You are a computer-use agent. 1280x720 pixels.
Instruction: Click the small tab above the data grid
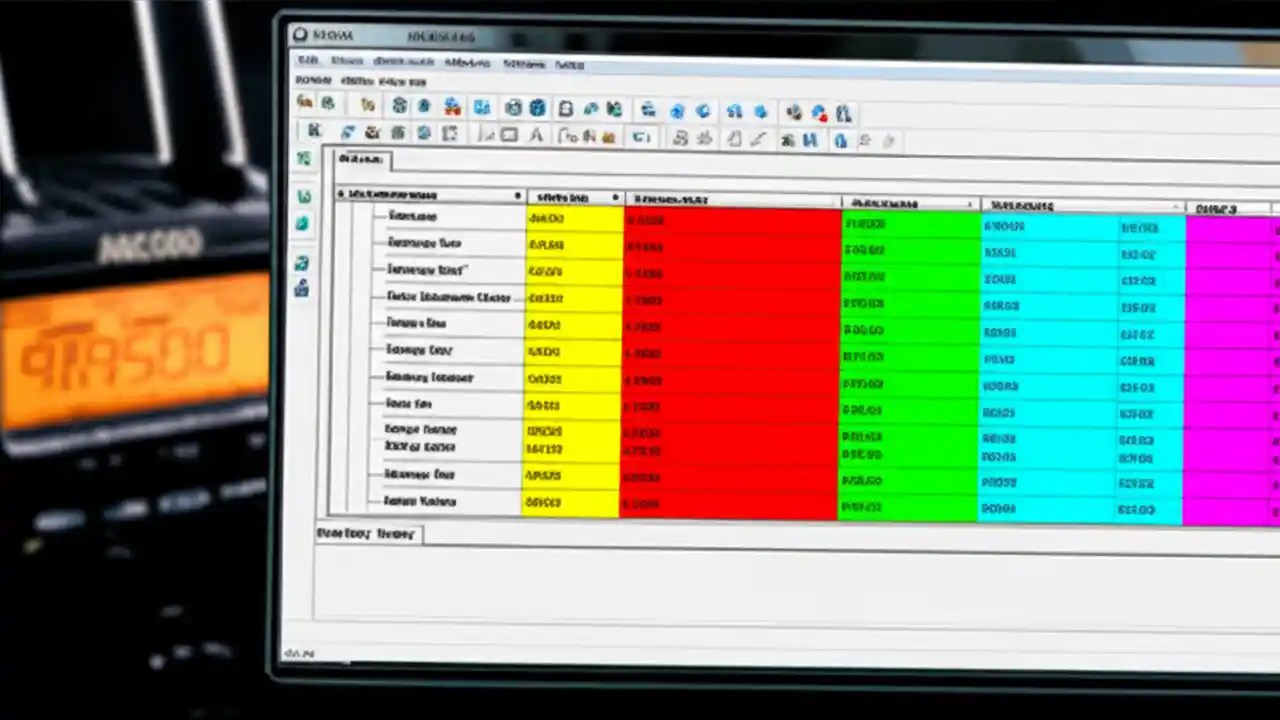[x=361, y=159]
